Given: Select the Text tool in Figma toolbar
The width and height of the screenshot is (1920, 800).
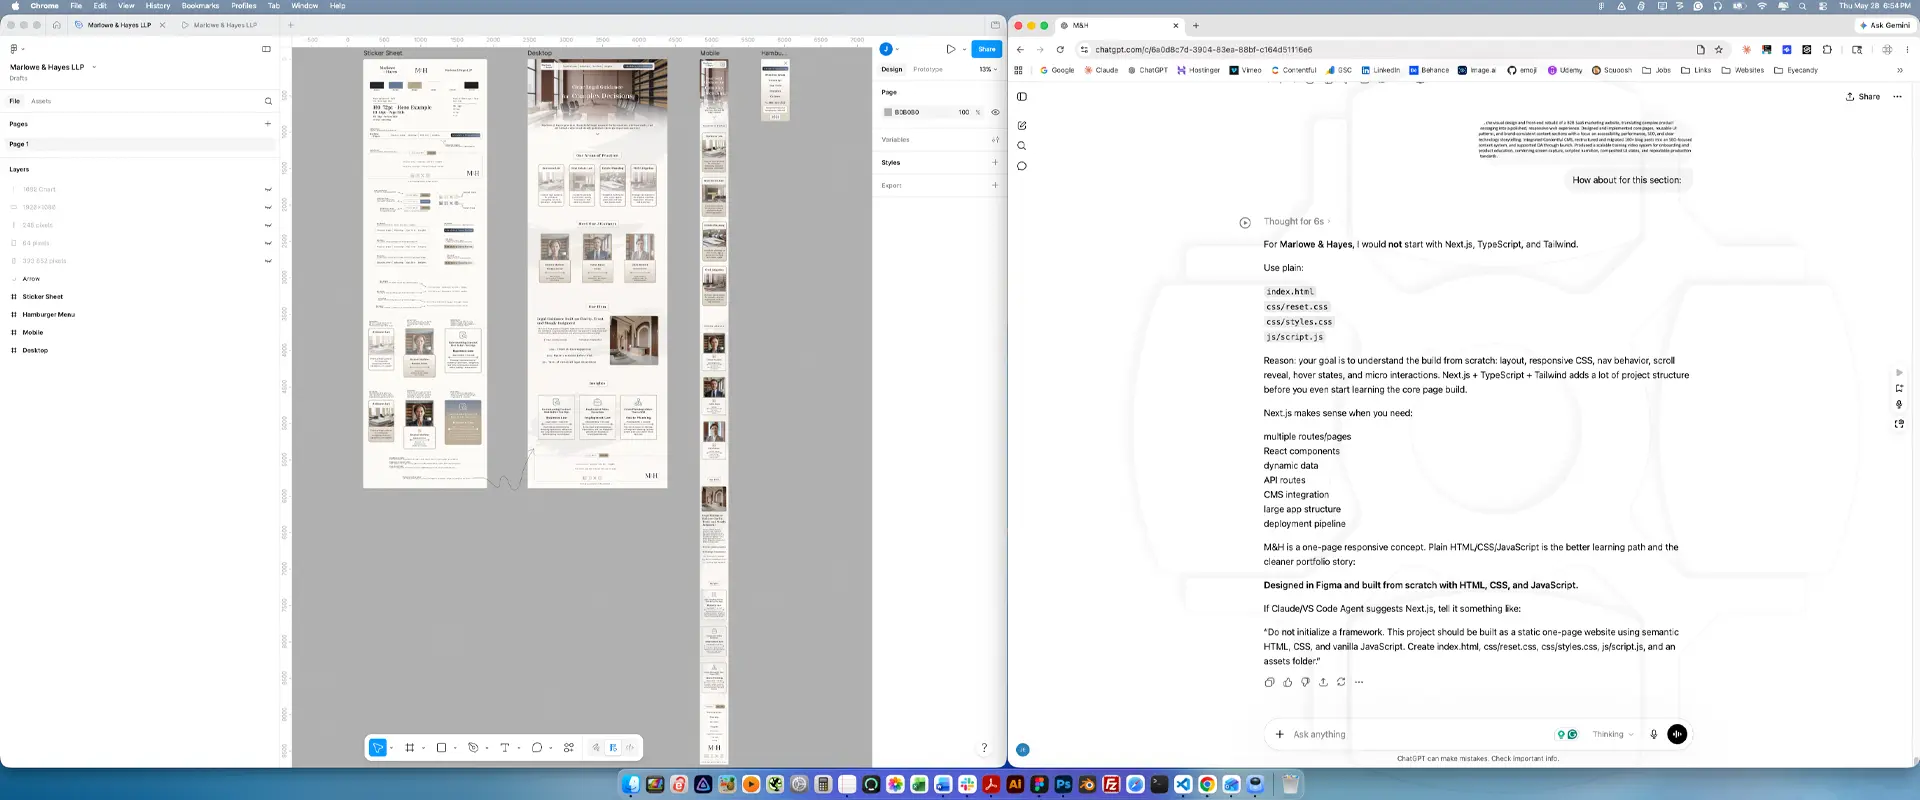Looking at the screenshot, I should click(x=505, y=747).
